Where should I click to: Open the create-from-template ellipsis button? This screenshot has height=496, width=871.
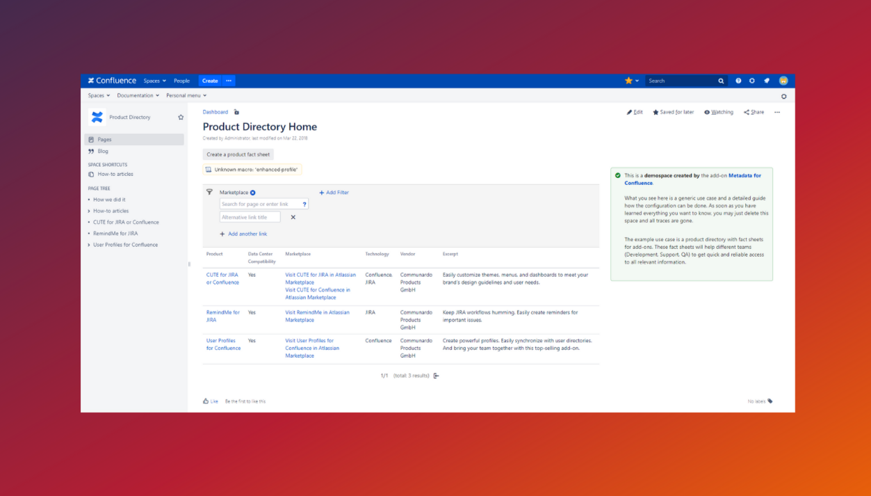pyautogui.click(x=229, y=81)
